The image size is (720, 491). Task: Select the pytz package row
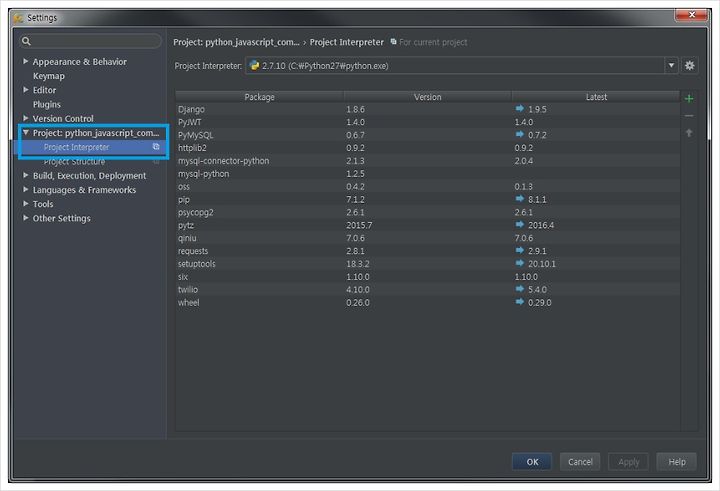tap(428, 225)
